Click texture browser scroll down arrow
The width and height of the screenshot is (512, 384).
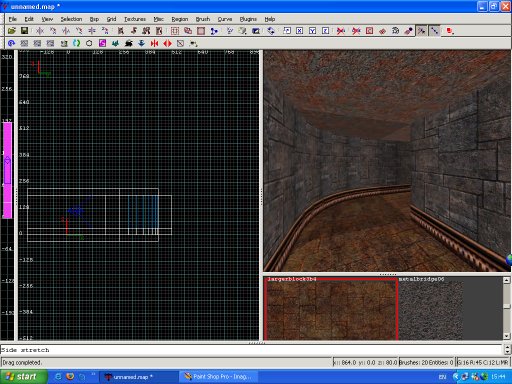click(x=506, y=336)
